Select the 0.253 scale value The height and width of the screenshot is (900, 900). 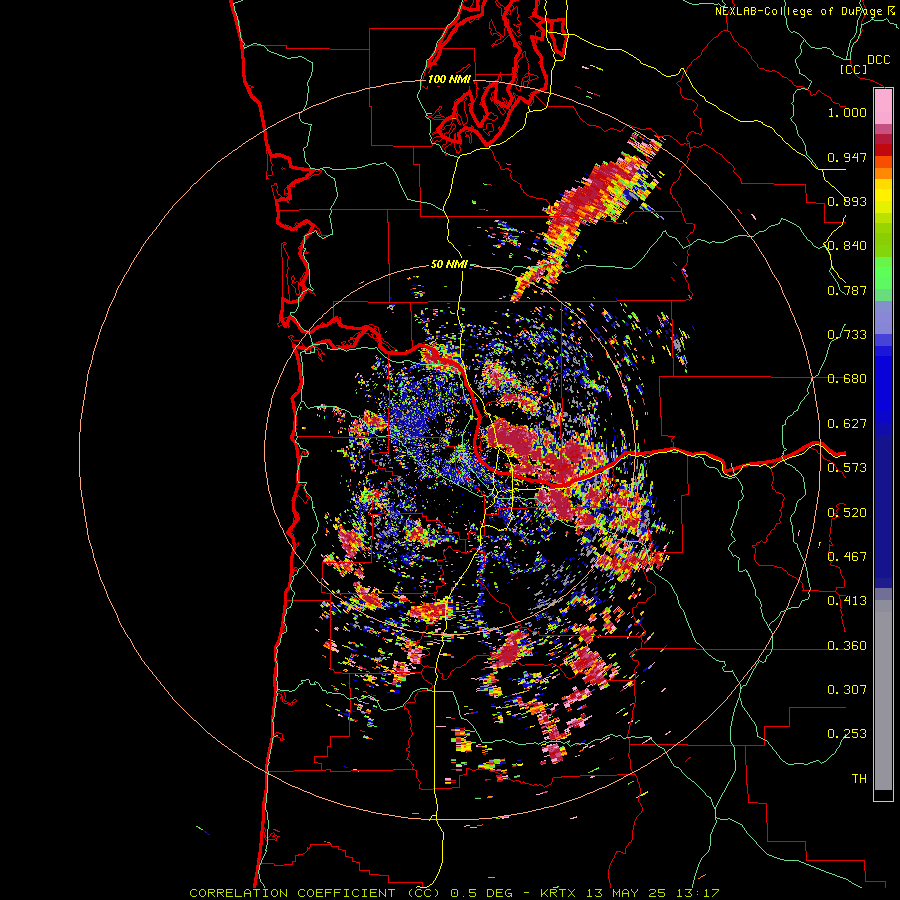point(847,734)
